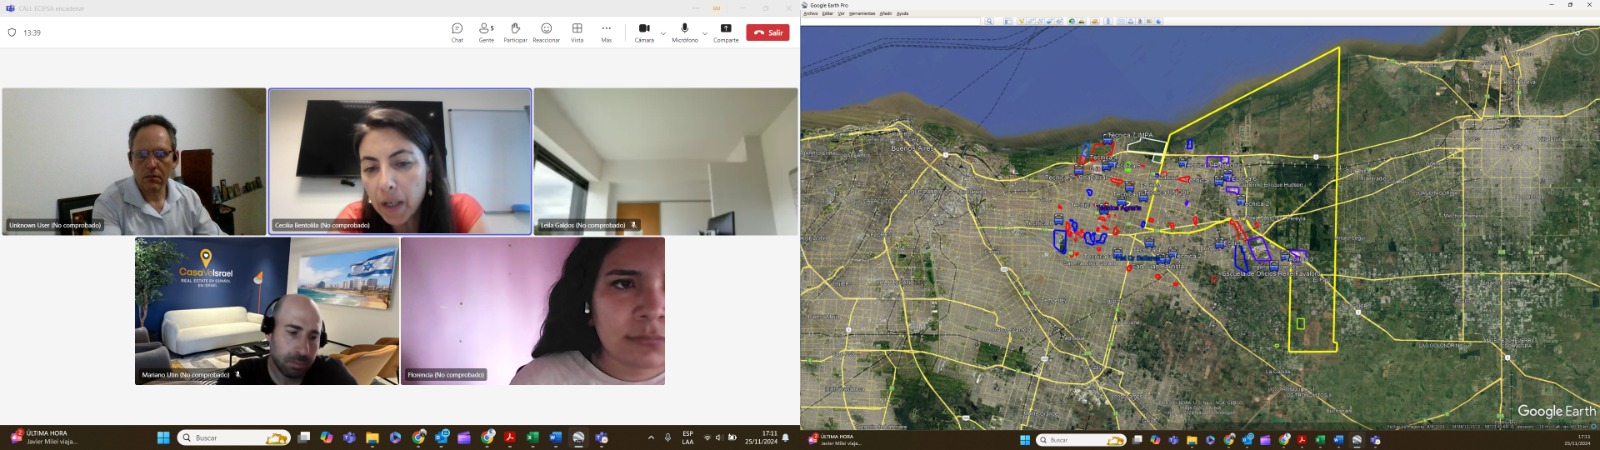Open the Herramientas menu in Google Earth

(x=861, y=14)
